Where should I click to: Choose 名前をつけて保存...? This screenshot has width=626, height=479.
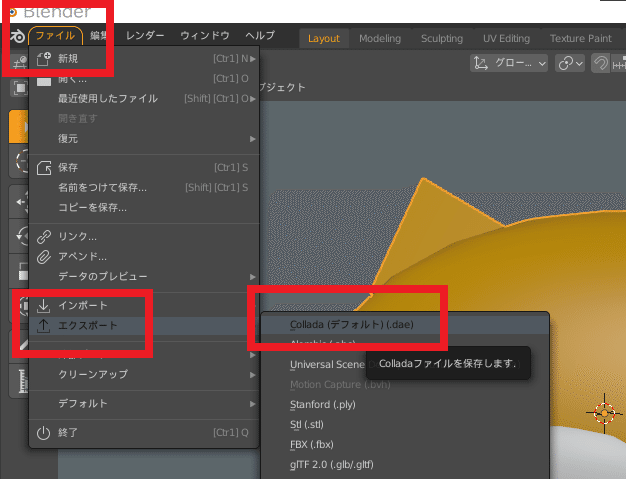144,187
